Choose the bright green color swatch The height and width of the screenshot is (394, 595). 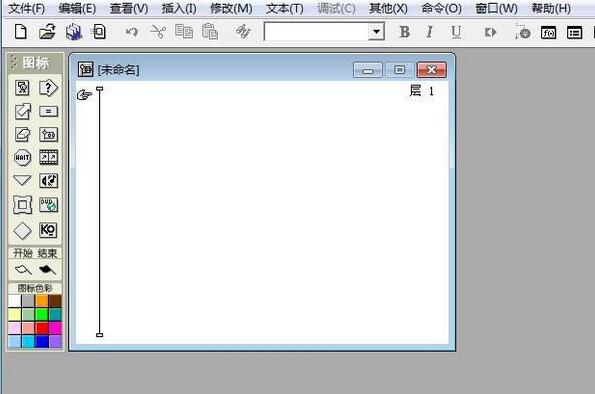(42, 315)
